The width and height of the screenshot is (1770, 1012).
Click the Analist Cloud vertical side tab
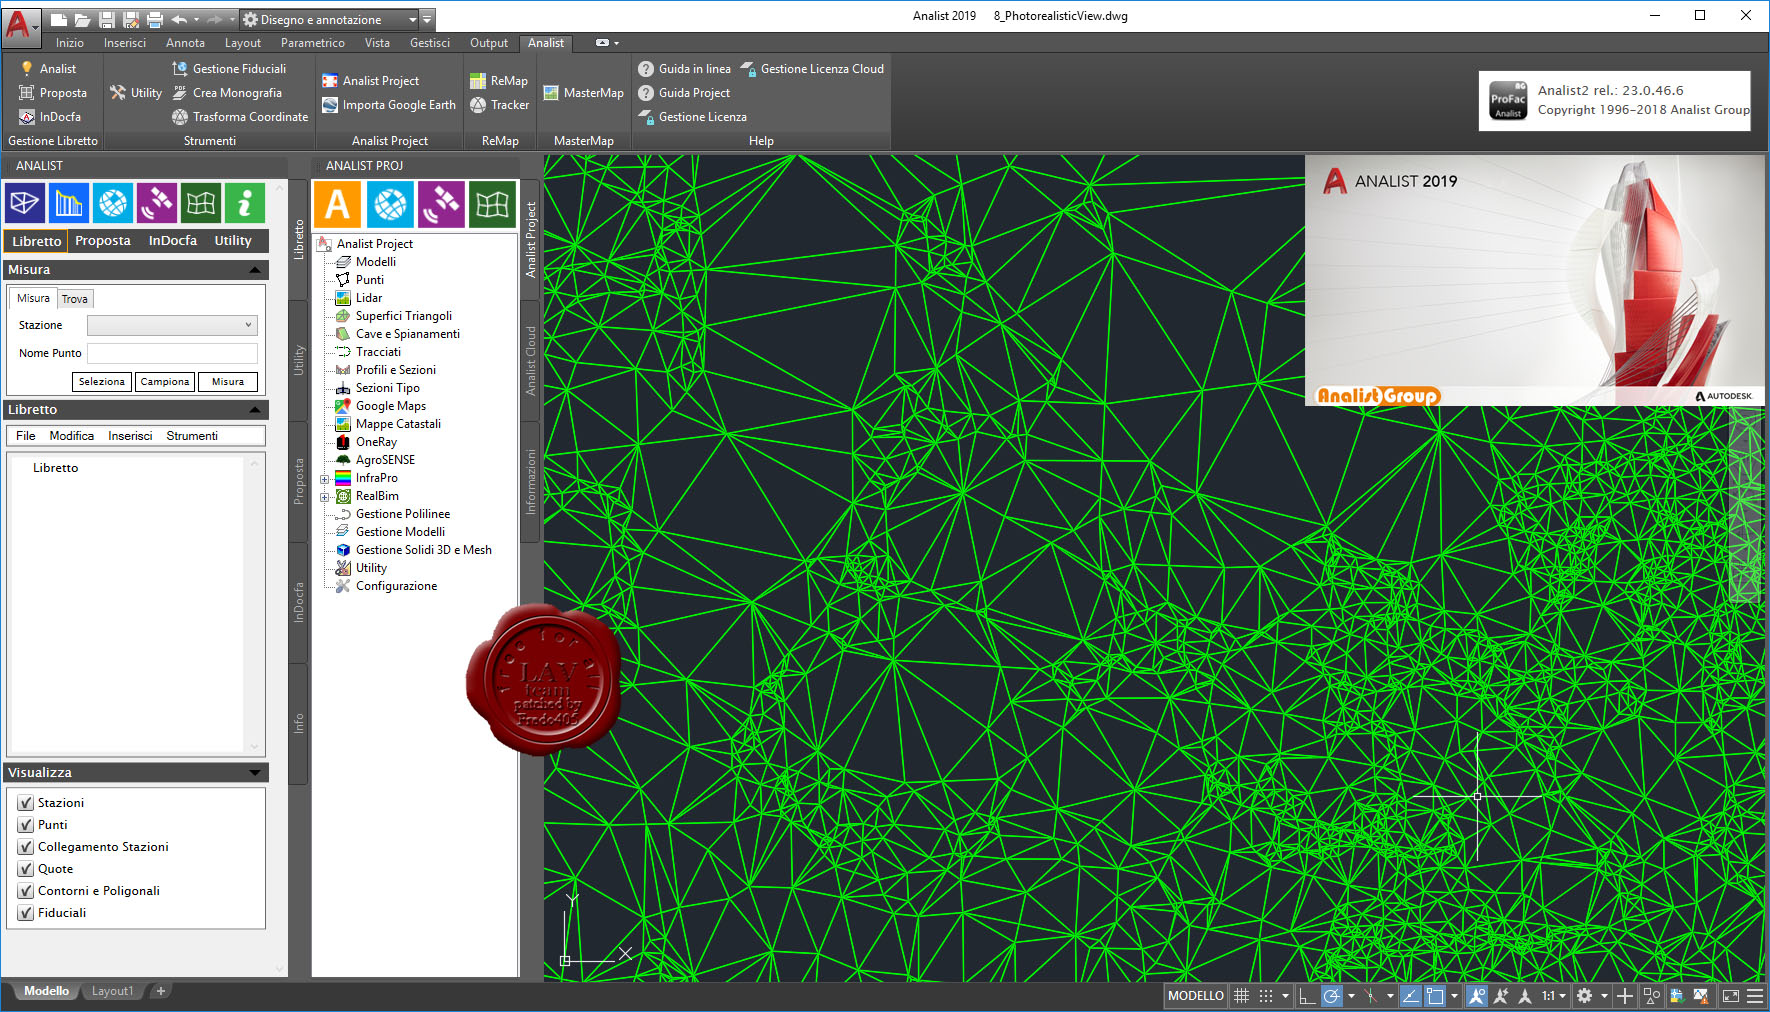click(x=531, y=361)
